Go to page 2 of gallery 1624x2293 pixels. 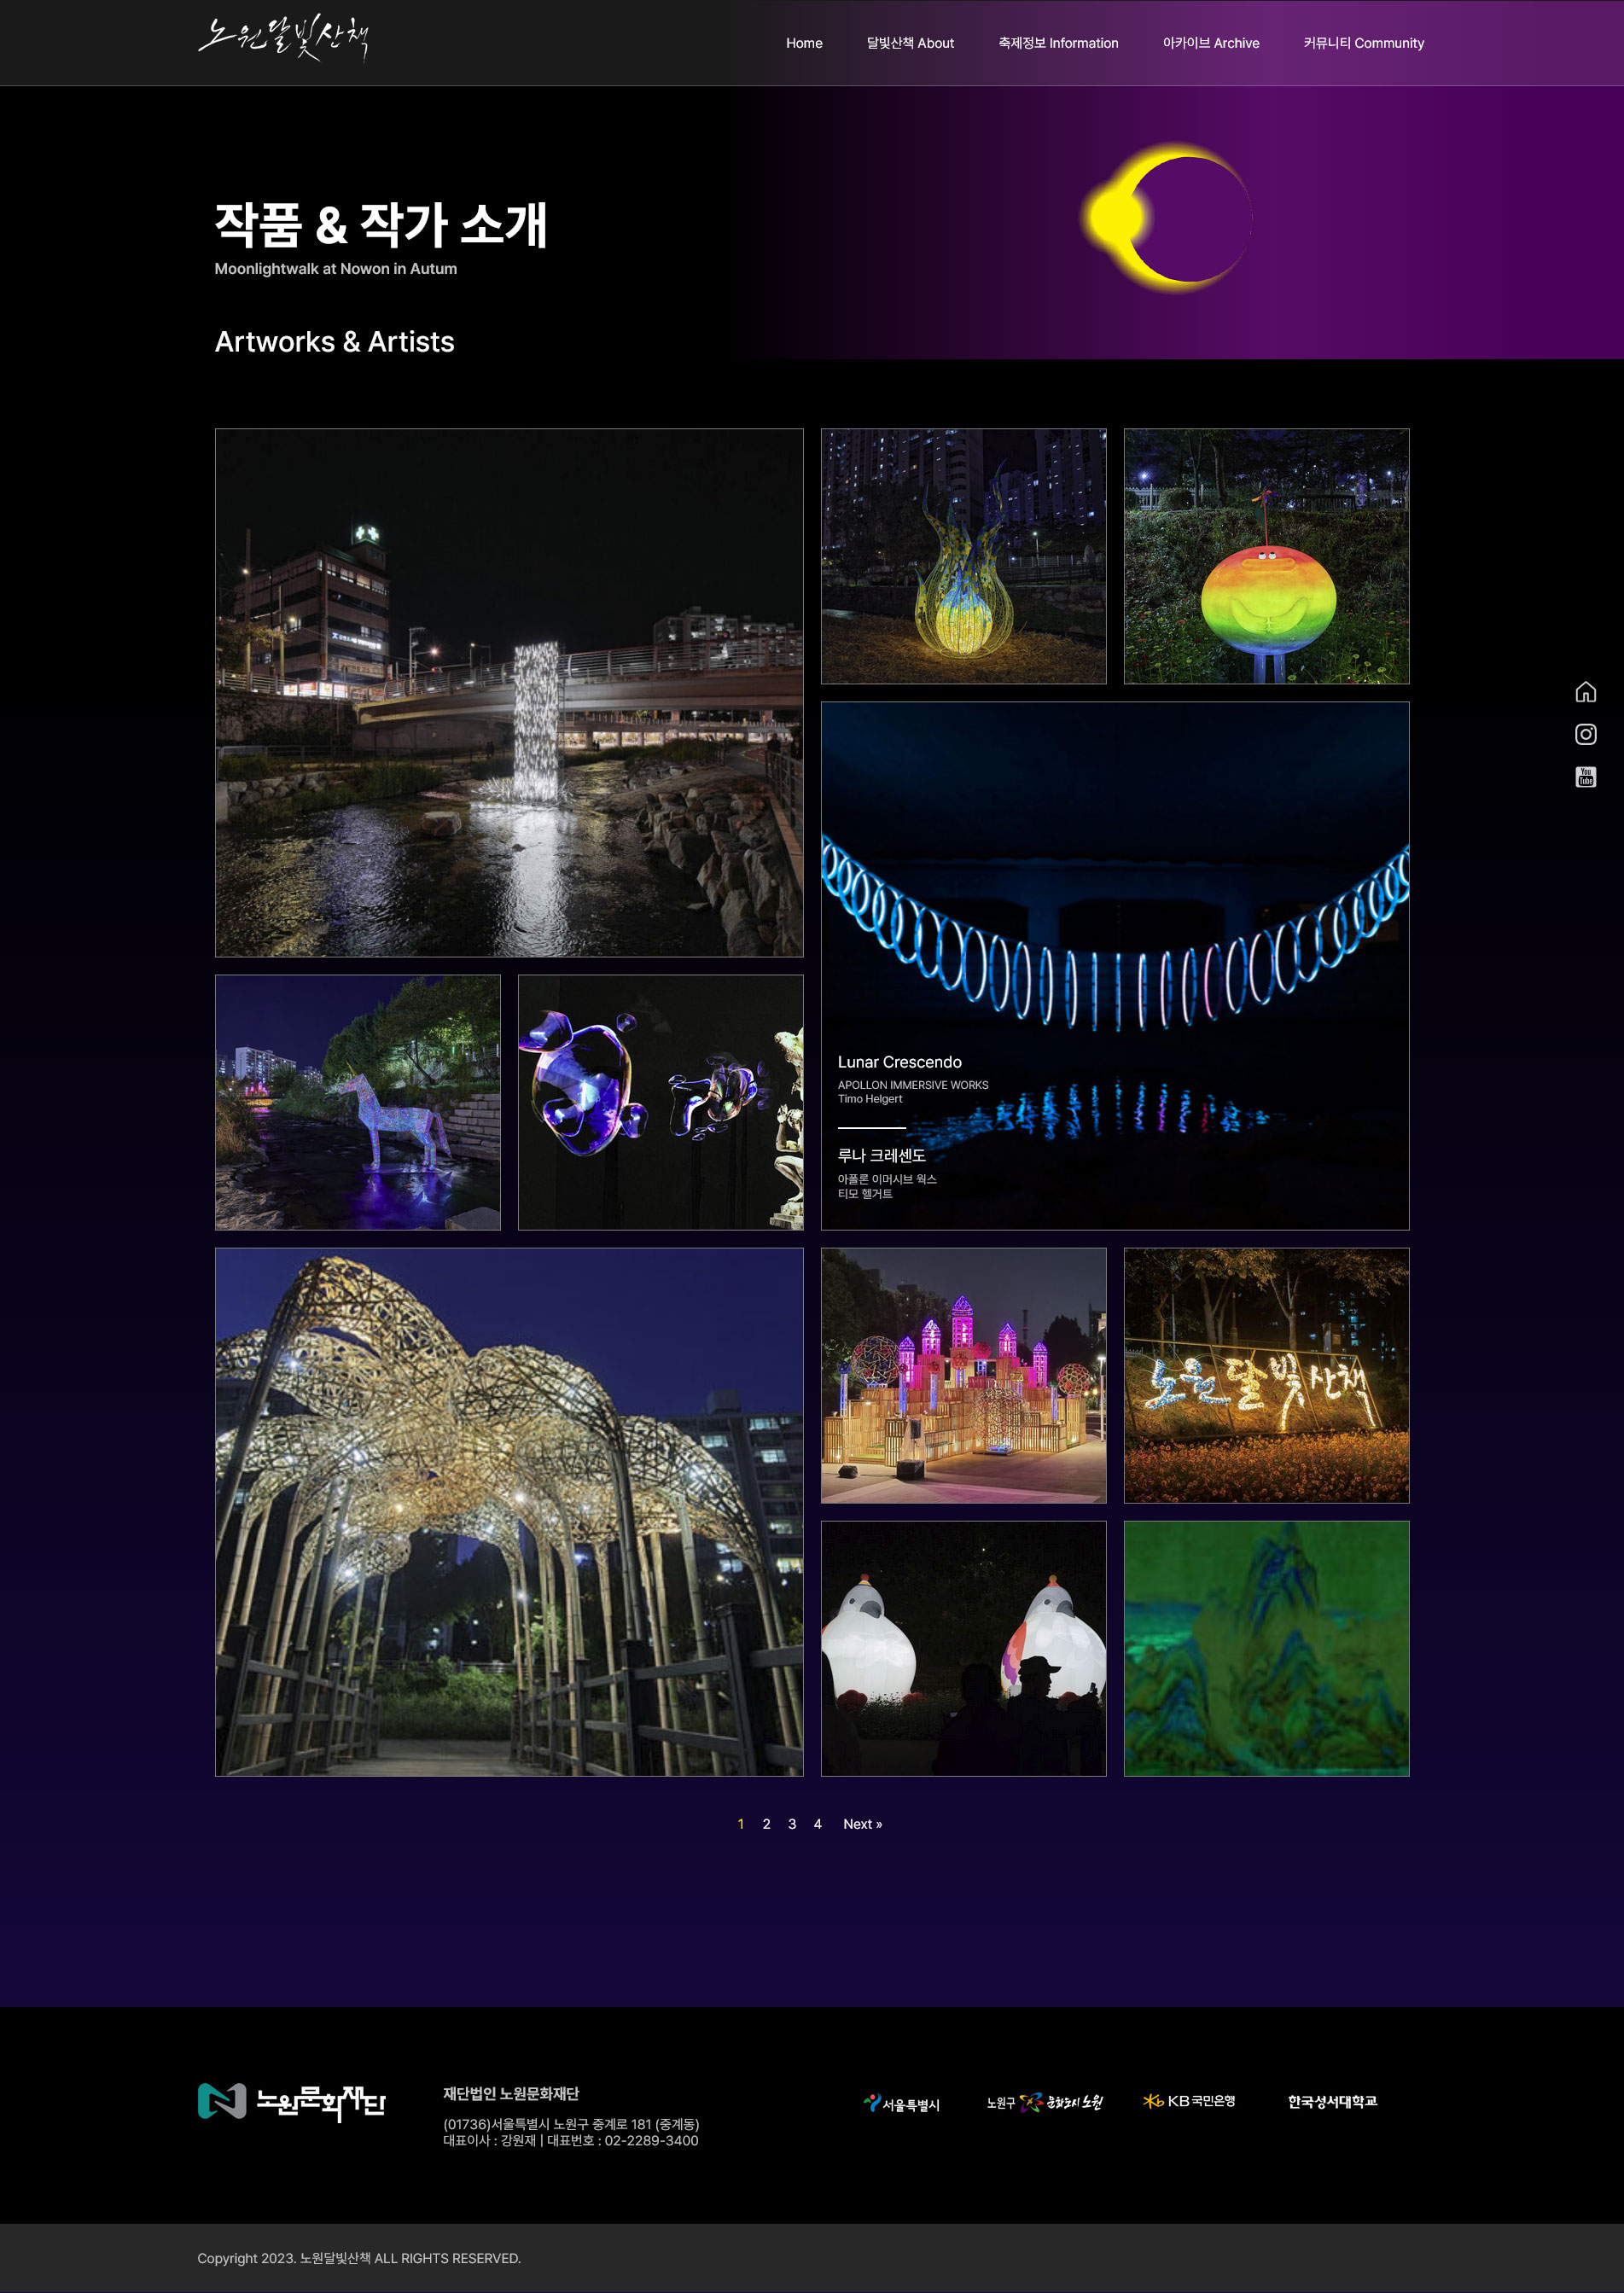(767, 1824)
